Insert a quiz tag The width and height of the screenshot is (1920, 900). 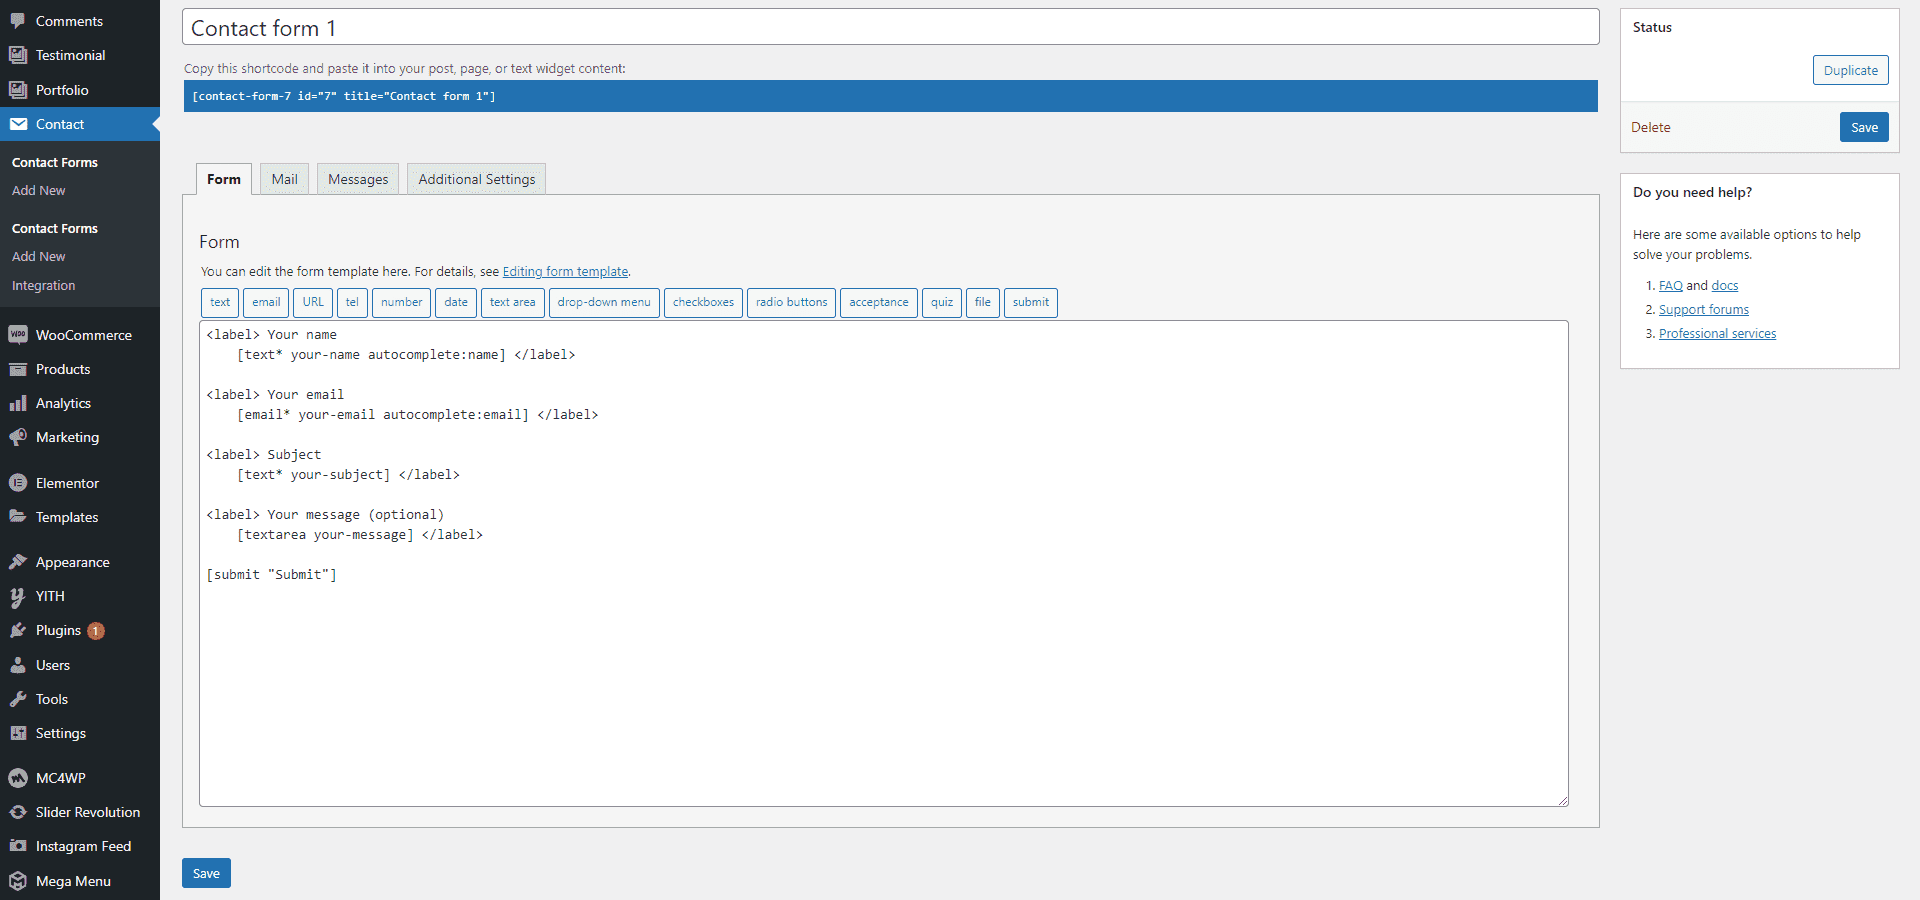coord(942,302)
